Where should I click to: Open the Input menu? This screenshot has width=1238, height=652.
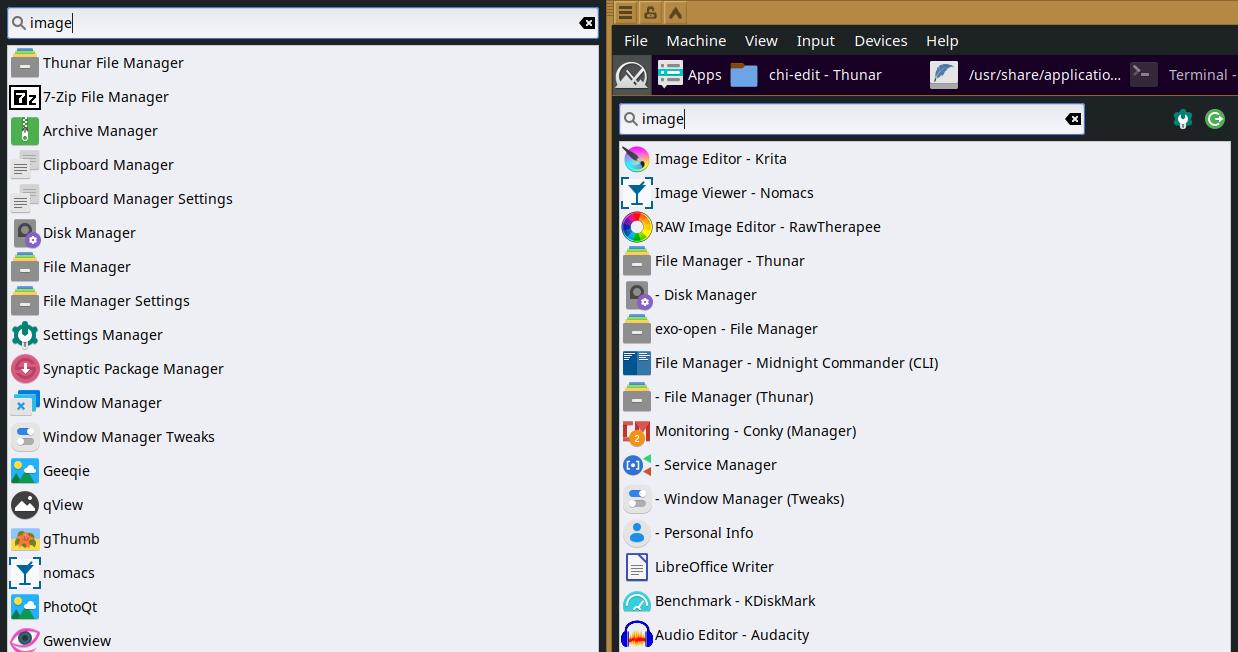coord(815,41)
